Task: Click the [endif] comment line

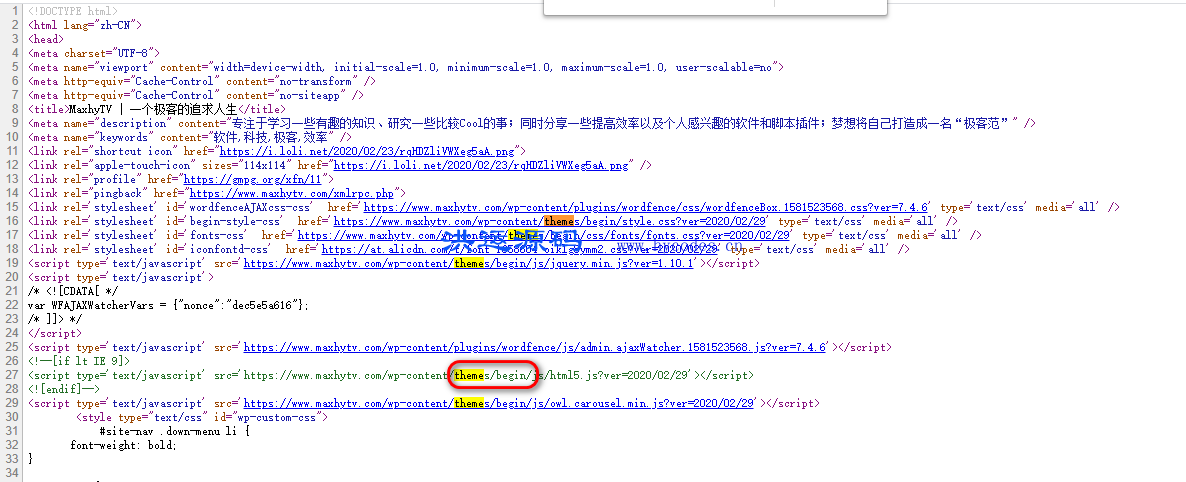Action: click(64, 389)
